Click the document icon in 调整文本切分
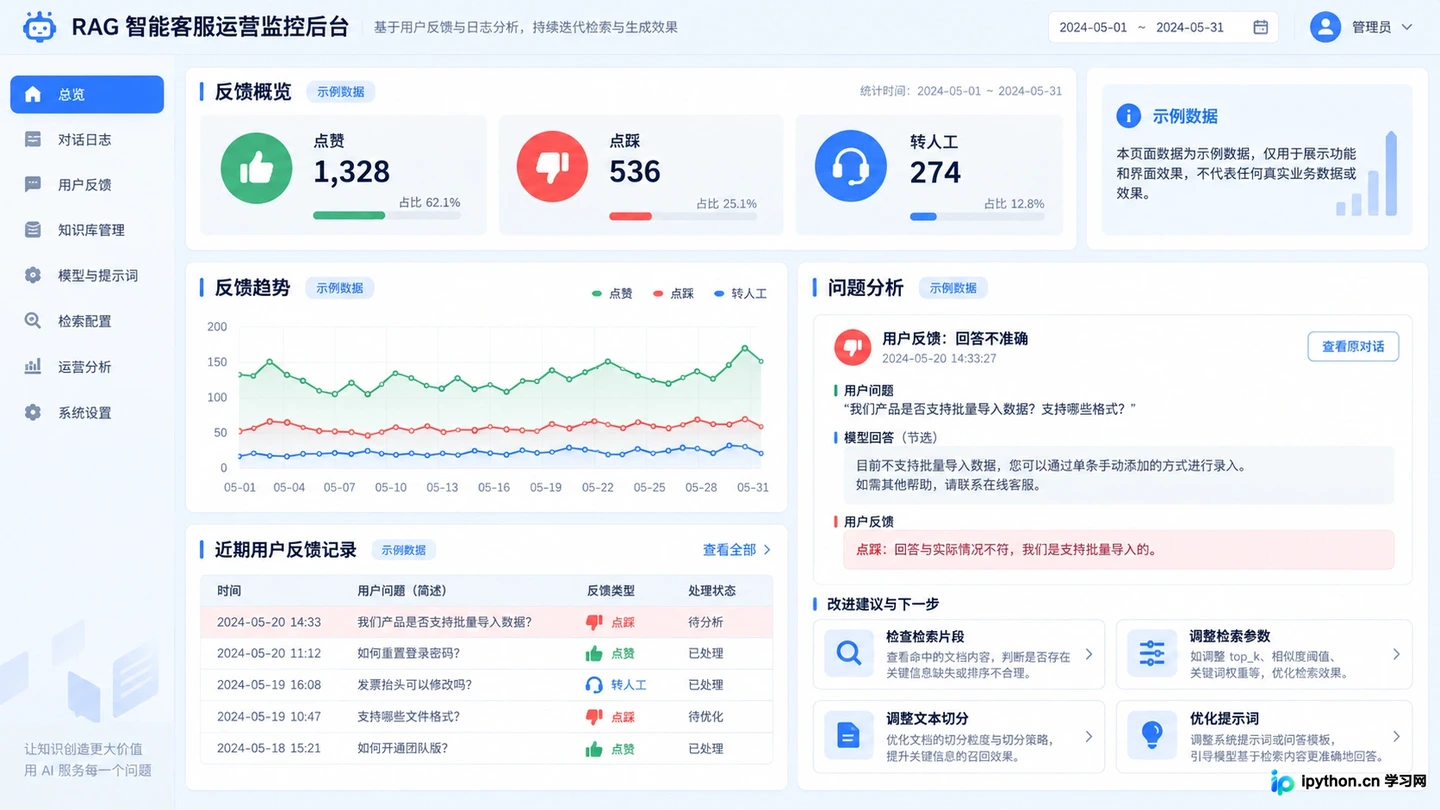This screenshot has height=810, width=1440. 849,736
